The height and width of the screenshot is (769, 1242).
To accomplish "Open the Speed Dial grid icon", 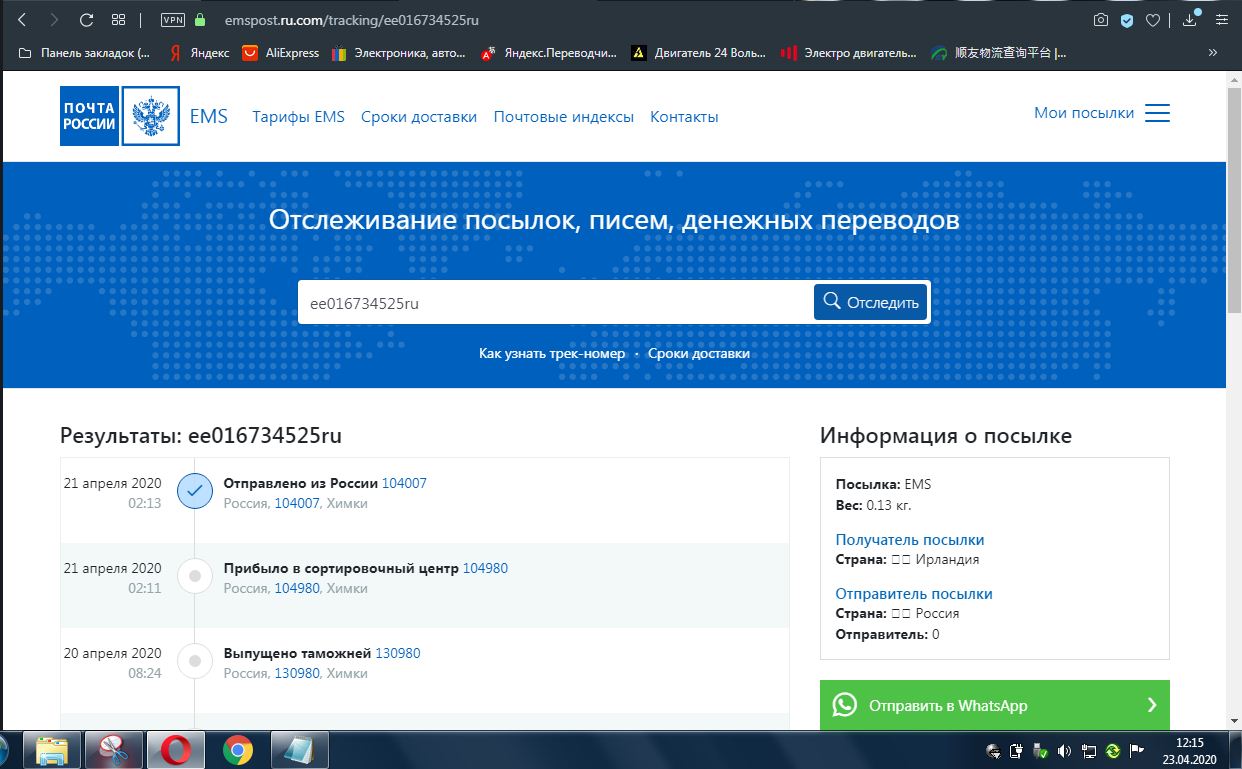I will point(118,20).
